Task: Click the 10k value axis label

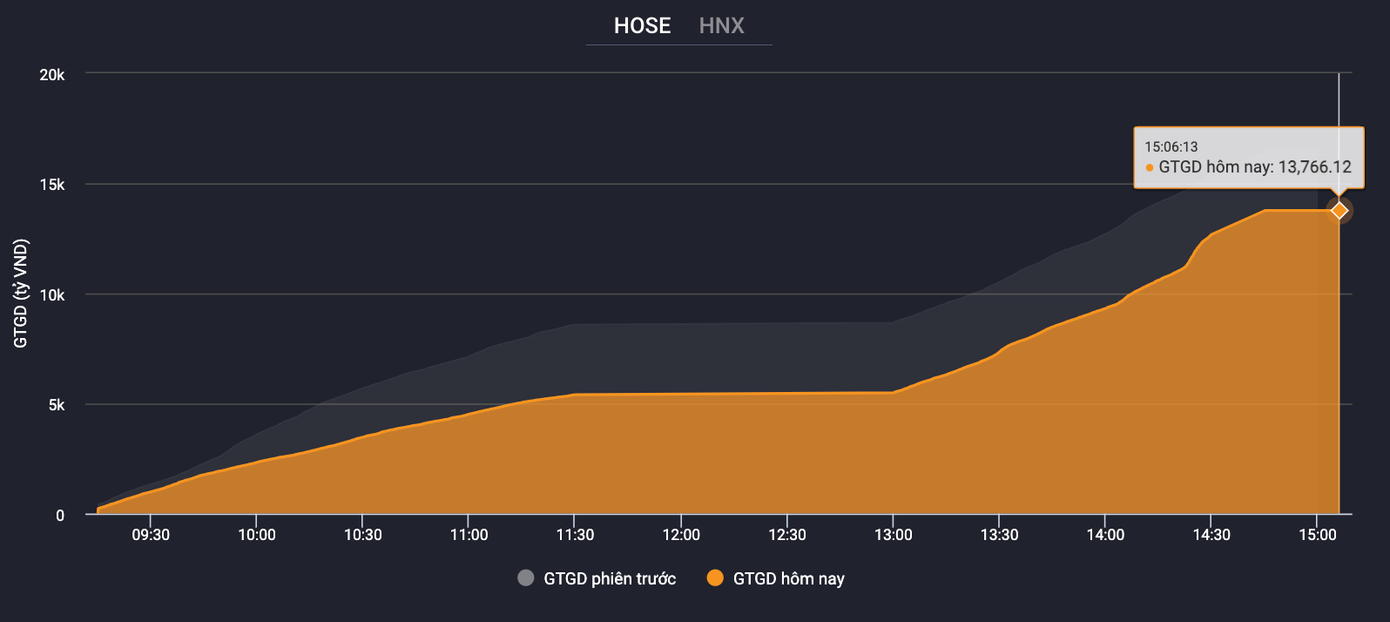Action: 52,295
